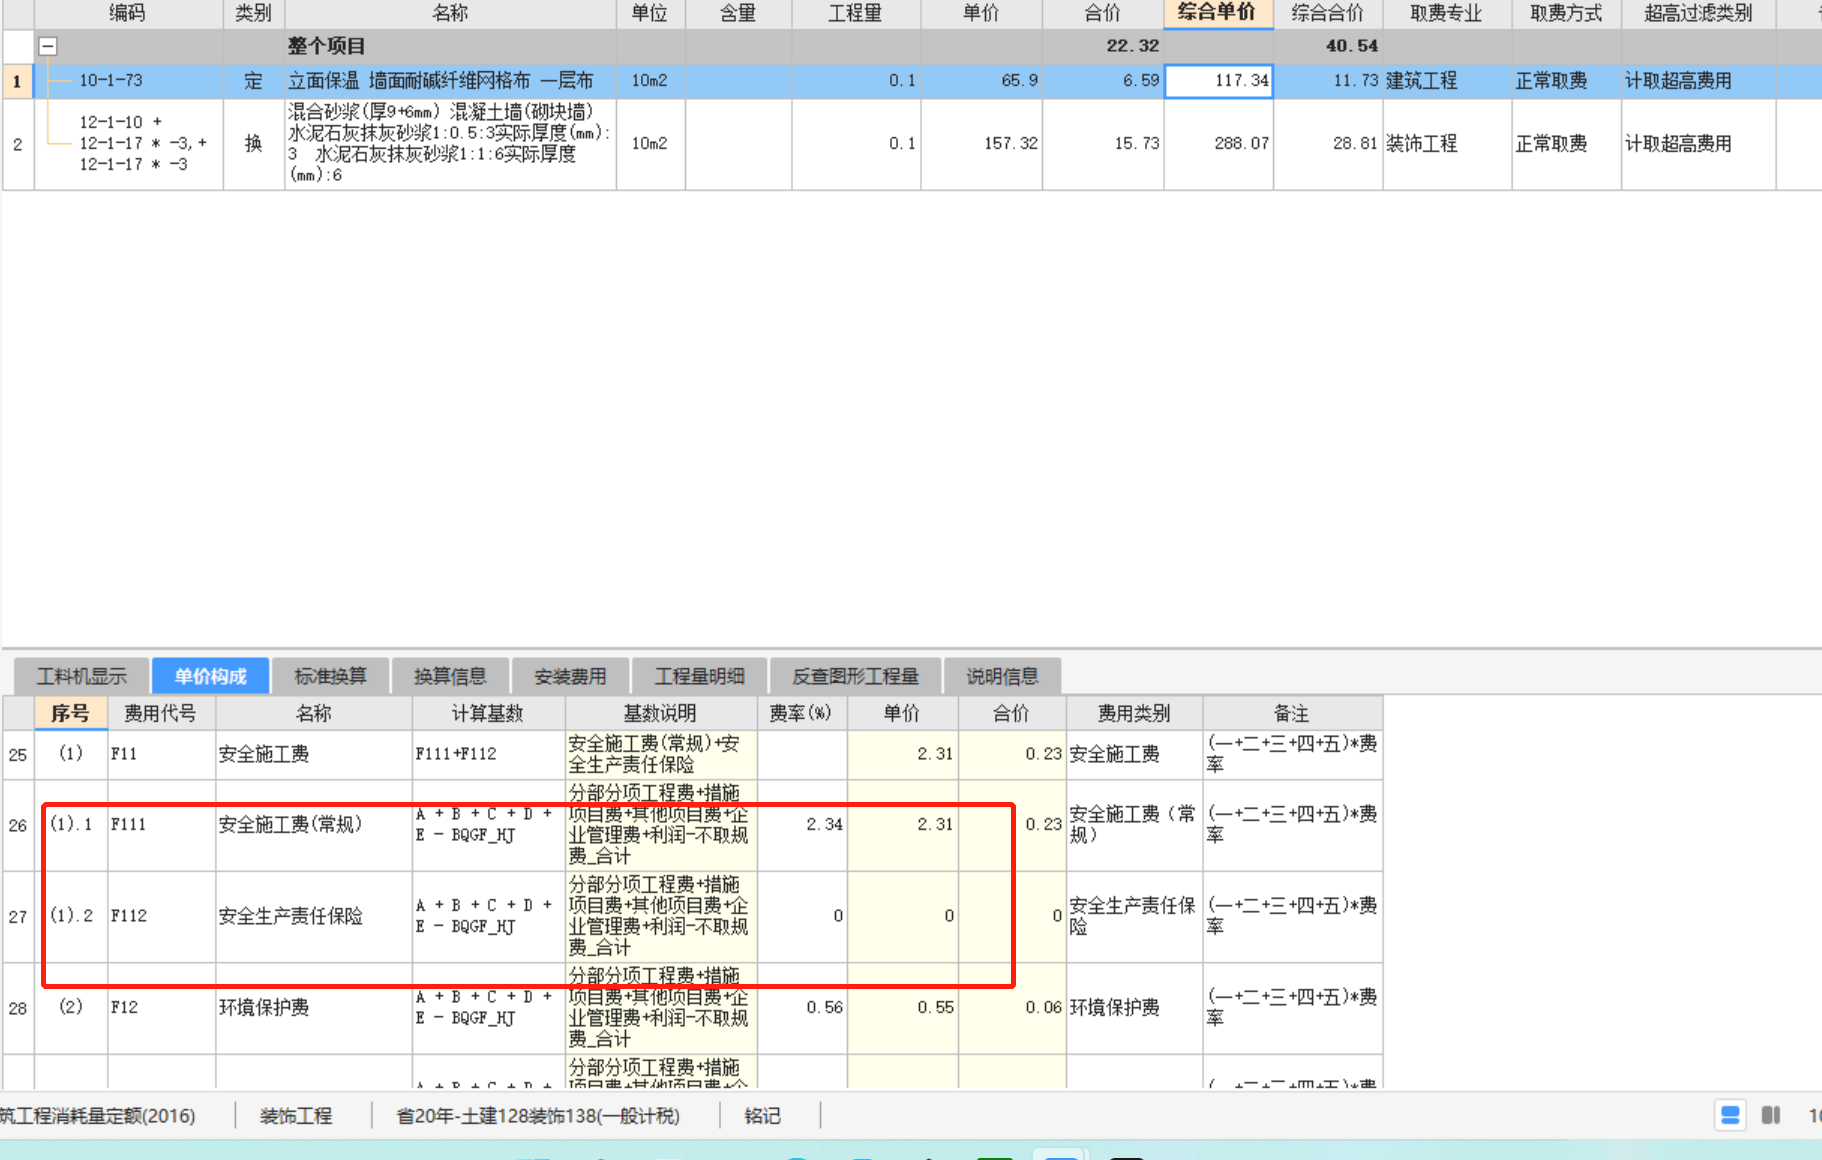Viewport: 1822px width, 1160px height.
Task: Click the 安全施工费(常规) name cell
Action: click(313, 825)
